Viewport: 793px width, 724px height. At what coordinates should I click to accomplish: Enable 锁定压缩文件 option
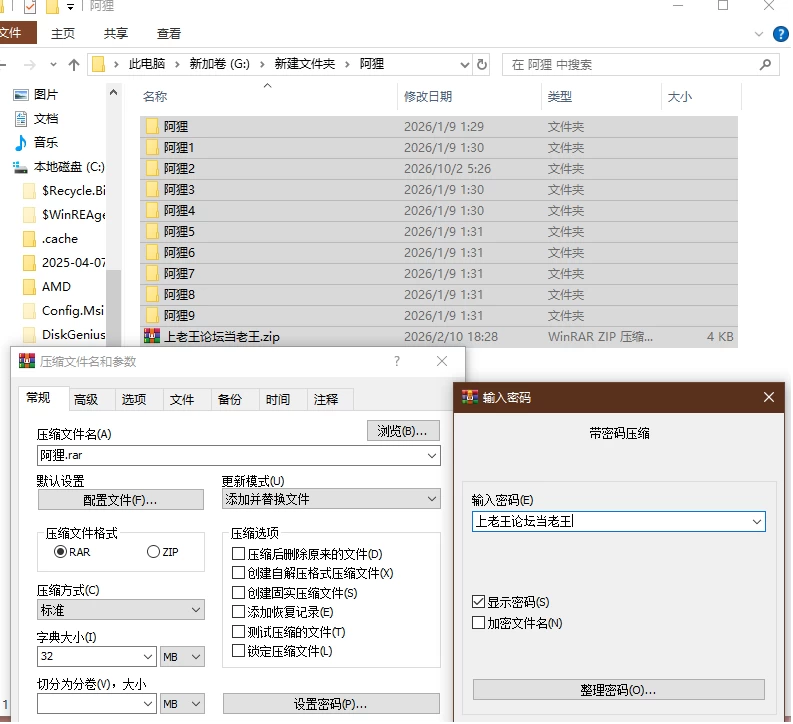click(238, 651)
